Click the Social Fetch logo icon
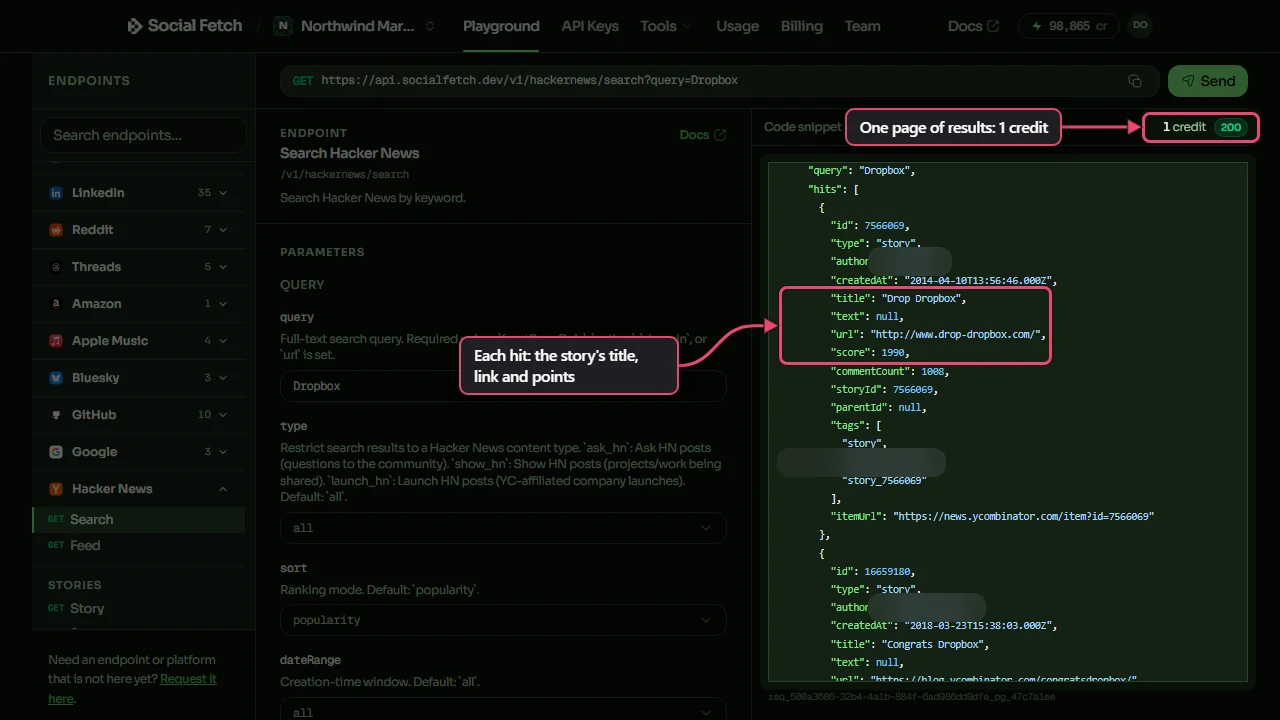1280x720 pixels. pyautogui.click(x=135, y=26)
